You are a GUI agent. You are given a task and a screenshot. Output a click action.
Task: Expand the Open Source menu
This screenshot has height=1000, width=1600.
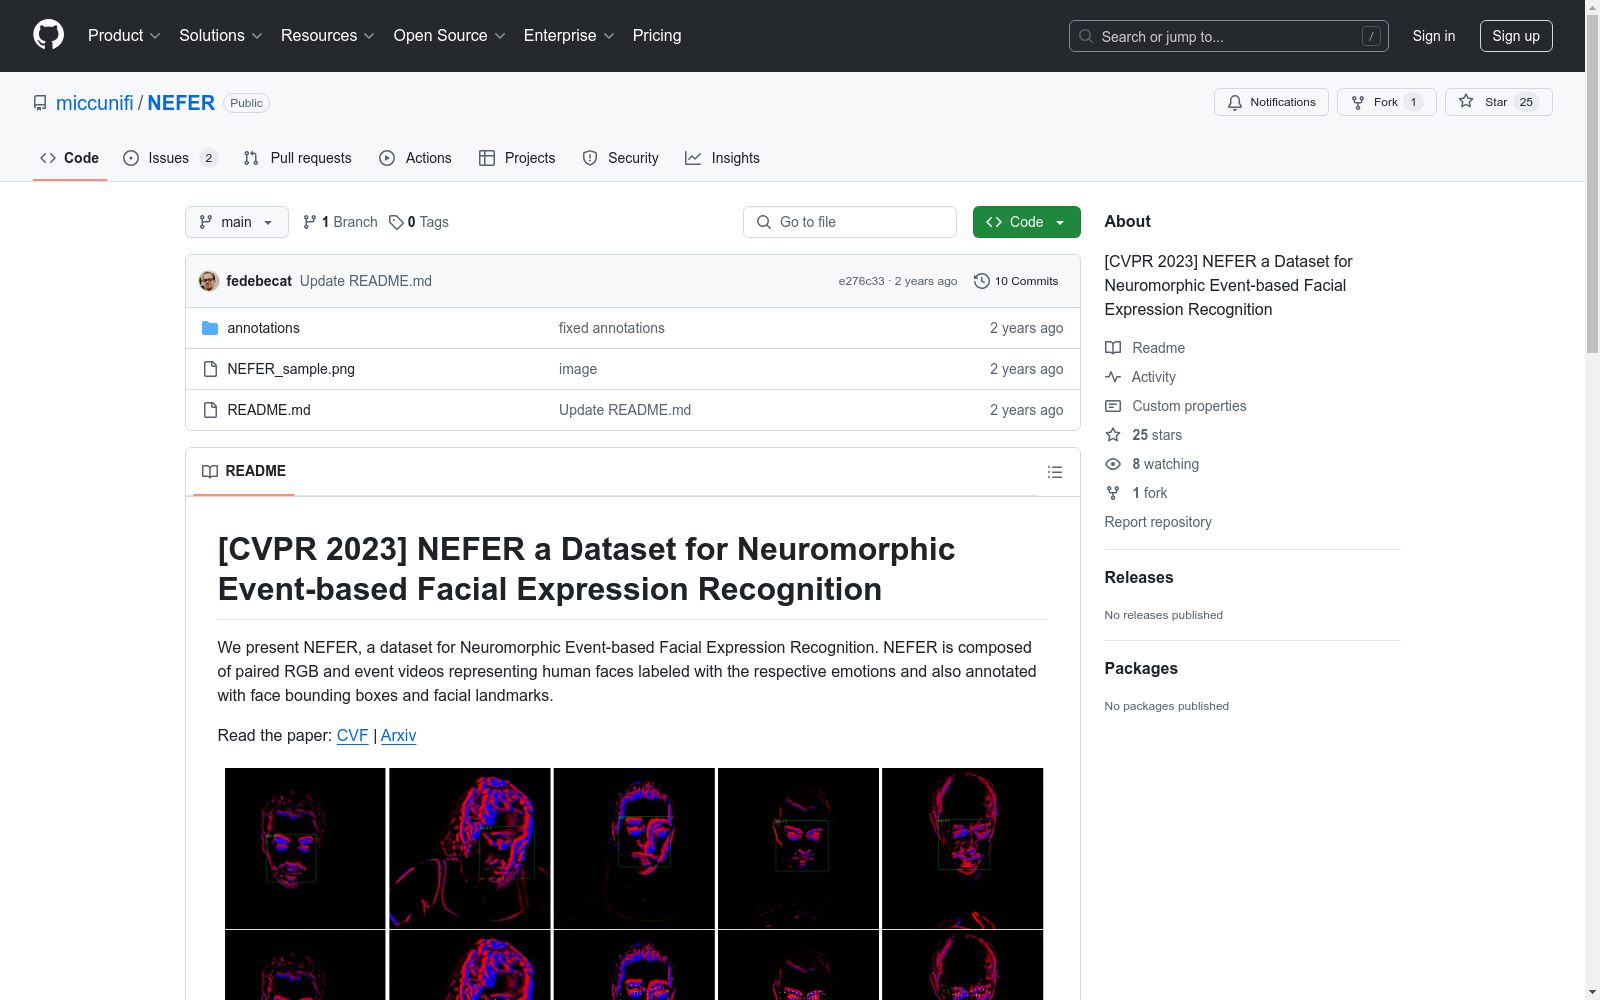(450, 35)
